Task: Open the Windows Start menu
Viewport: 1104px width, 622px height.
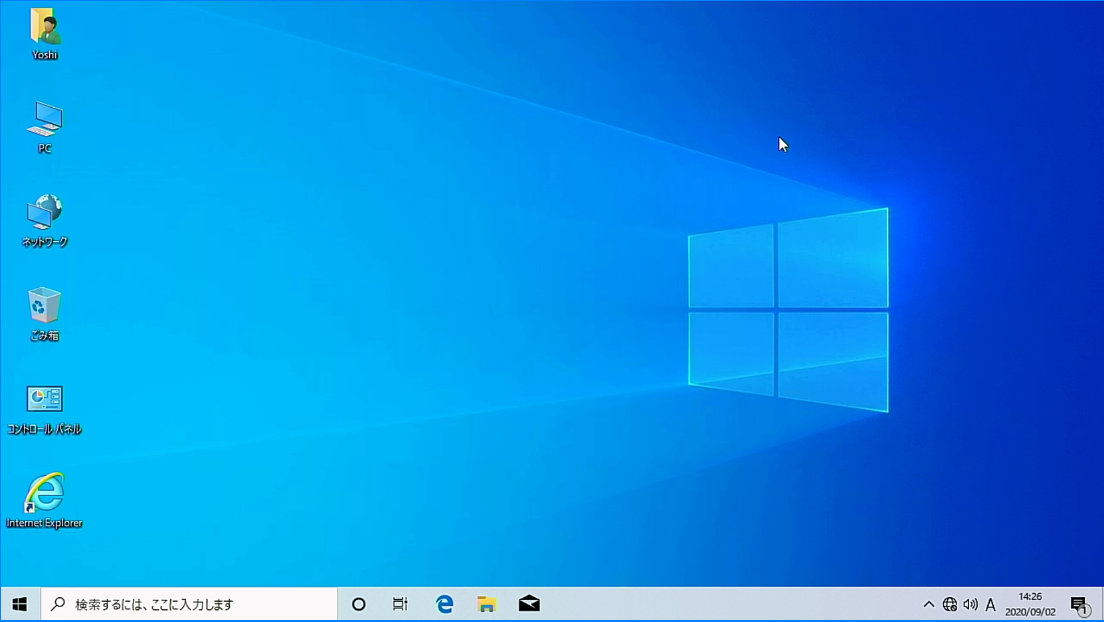Action: [x=20, y=604]
